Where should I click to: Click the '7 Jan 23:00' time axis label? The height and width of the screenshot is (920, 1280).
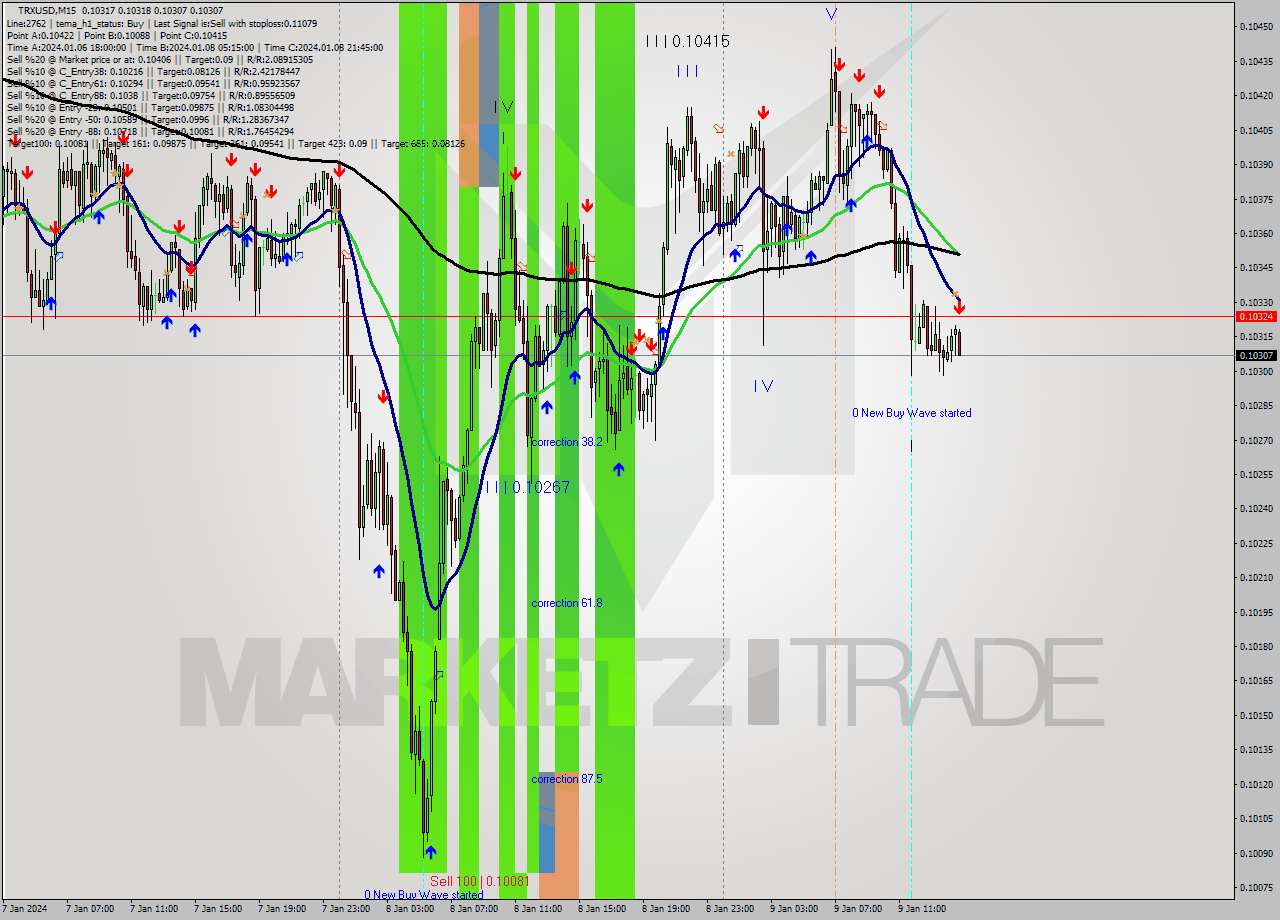click(345, 909)
